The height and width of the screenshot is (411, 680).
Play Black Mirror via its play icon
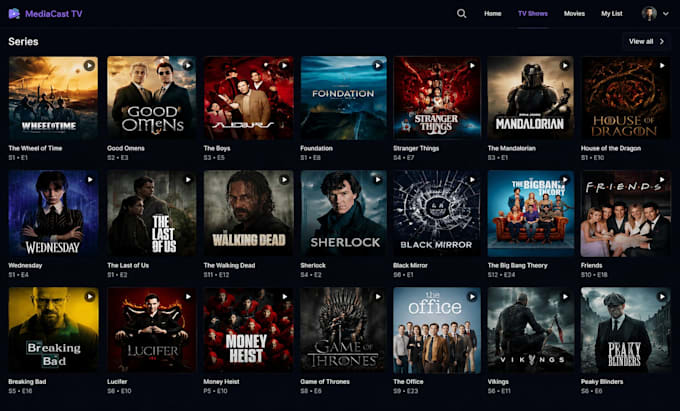tap(472, 179)
